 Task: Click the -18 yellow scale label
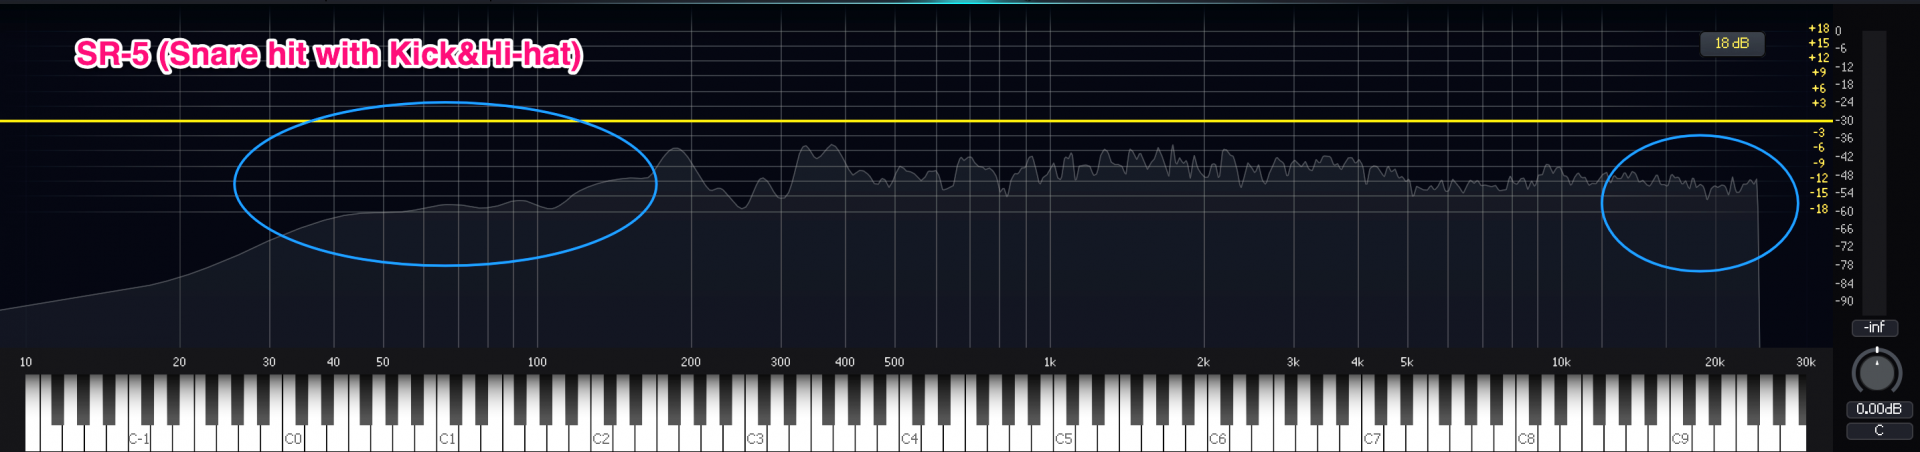(x=1818, y=209)
